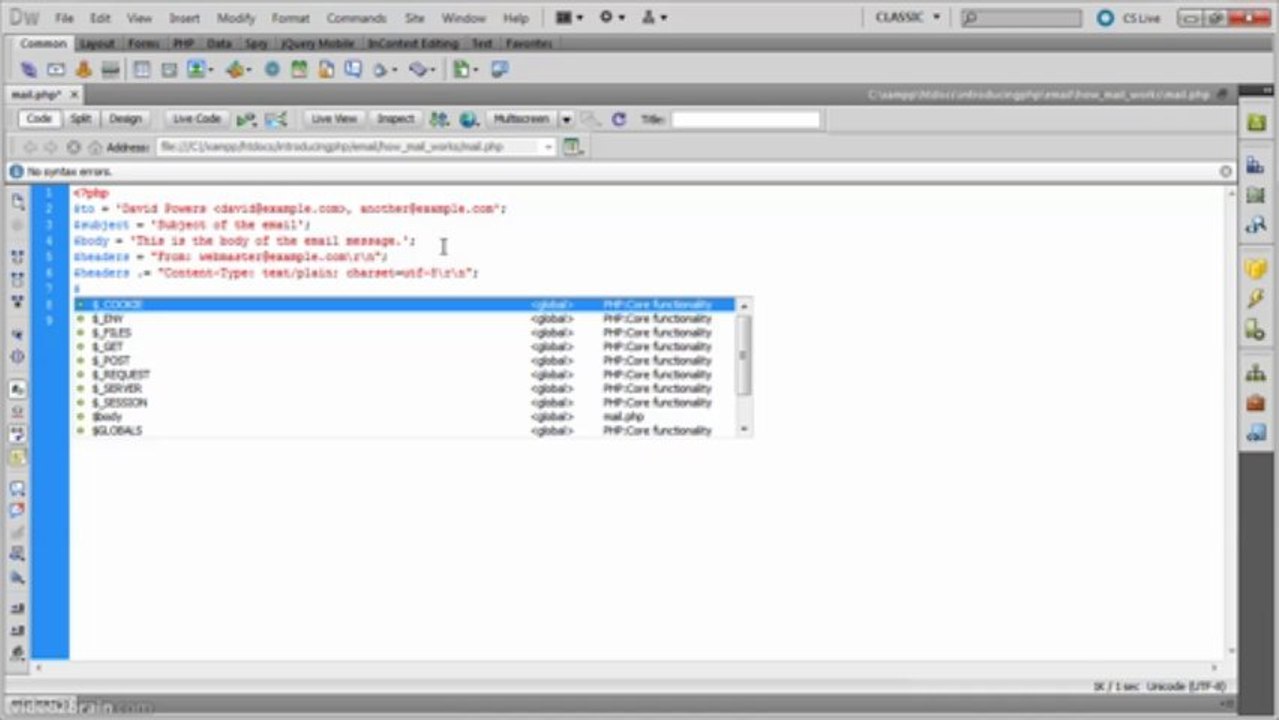Click the Apply Comment icon
The width and height of the screenshot is (1279, 720).
[18, 488]
